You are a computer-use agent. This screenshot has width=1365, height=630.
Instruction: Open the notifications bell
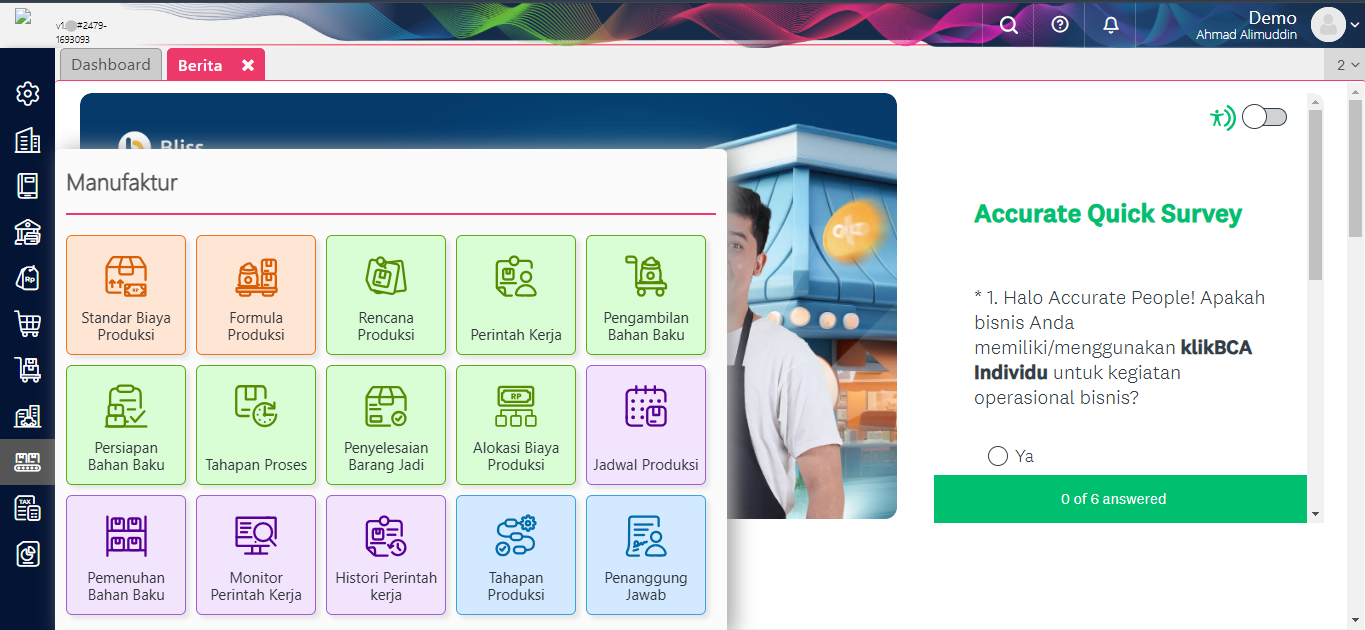1110,24
